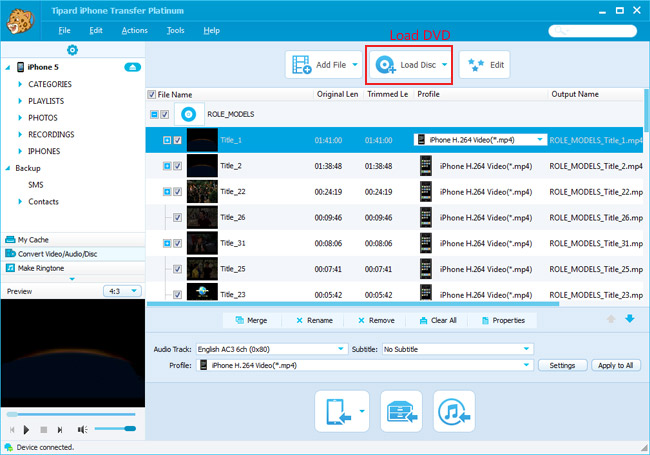Skip to next preview item
Image resolution: width=650 pixels, height=455 pixels.
60,430
